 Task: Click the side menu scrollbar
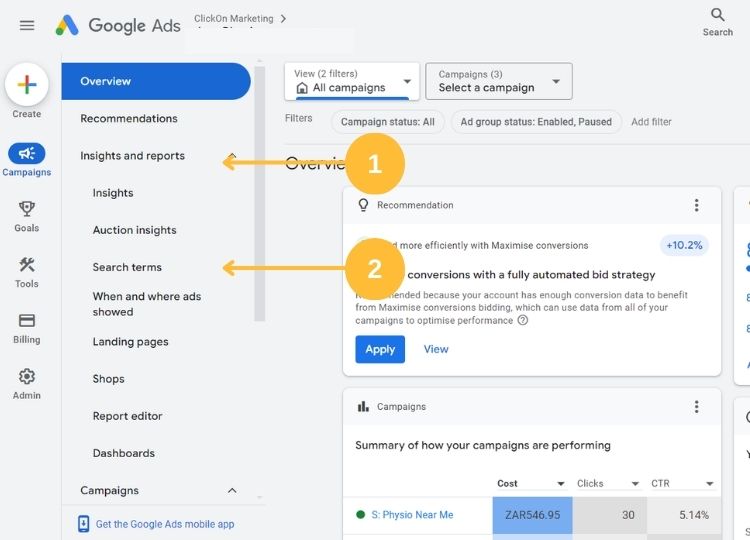tap(260, 194)
